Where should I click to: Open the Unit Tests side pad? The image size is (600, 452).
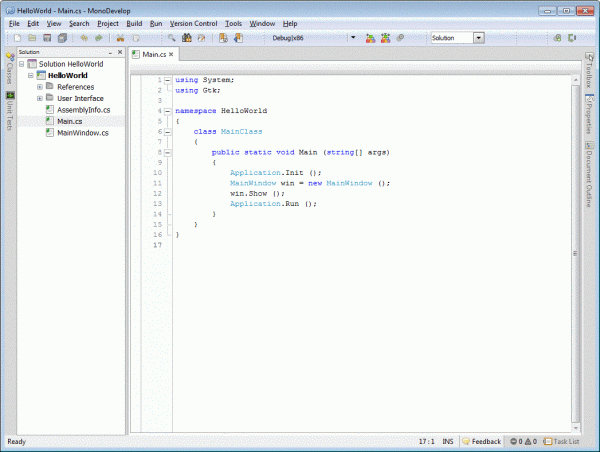click(10, 111)
